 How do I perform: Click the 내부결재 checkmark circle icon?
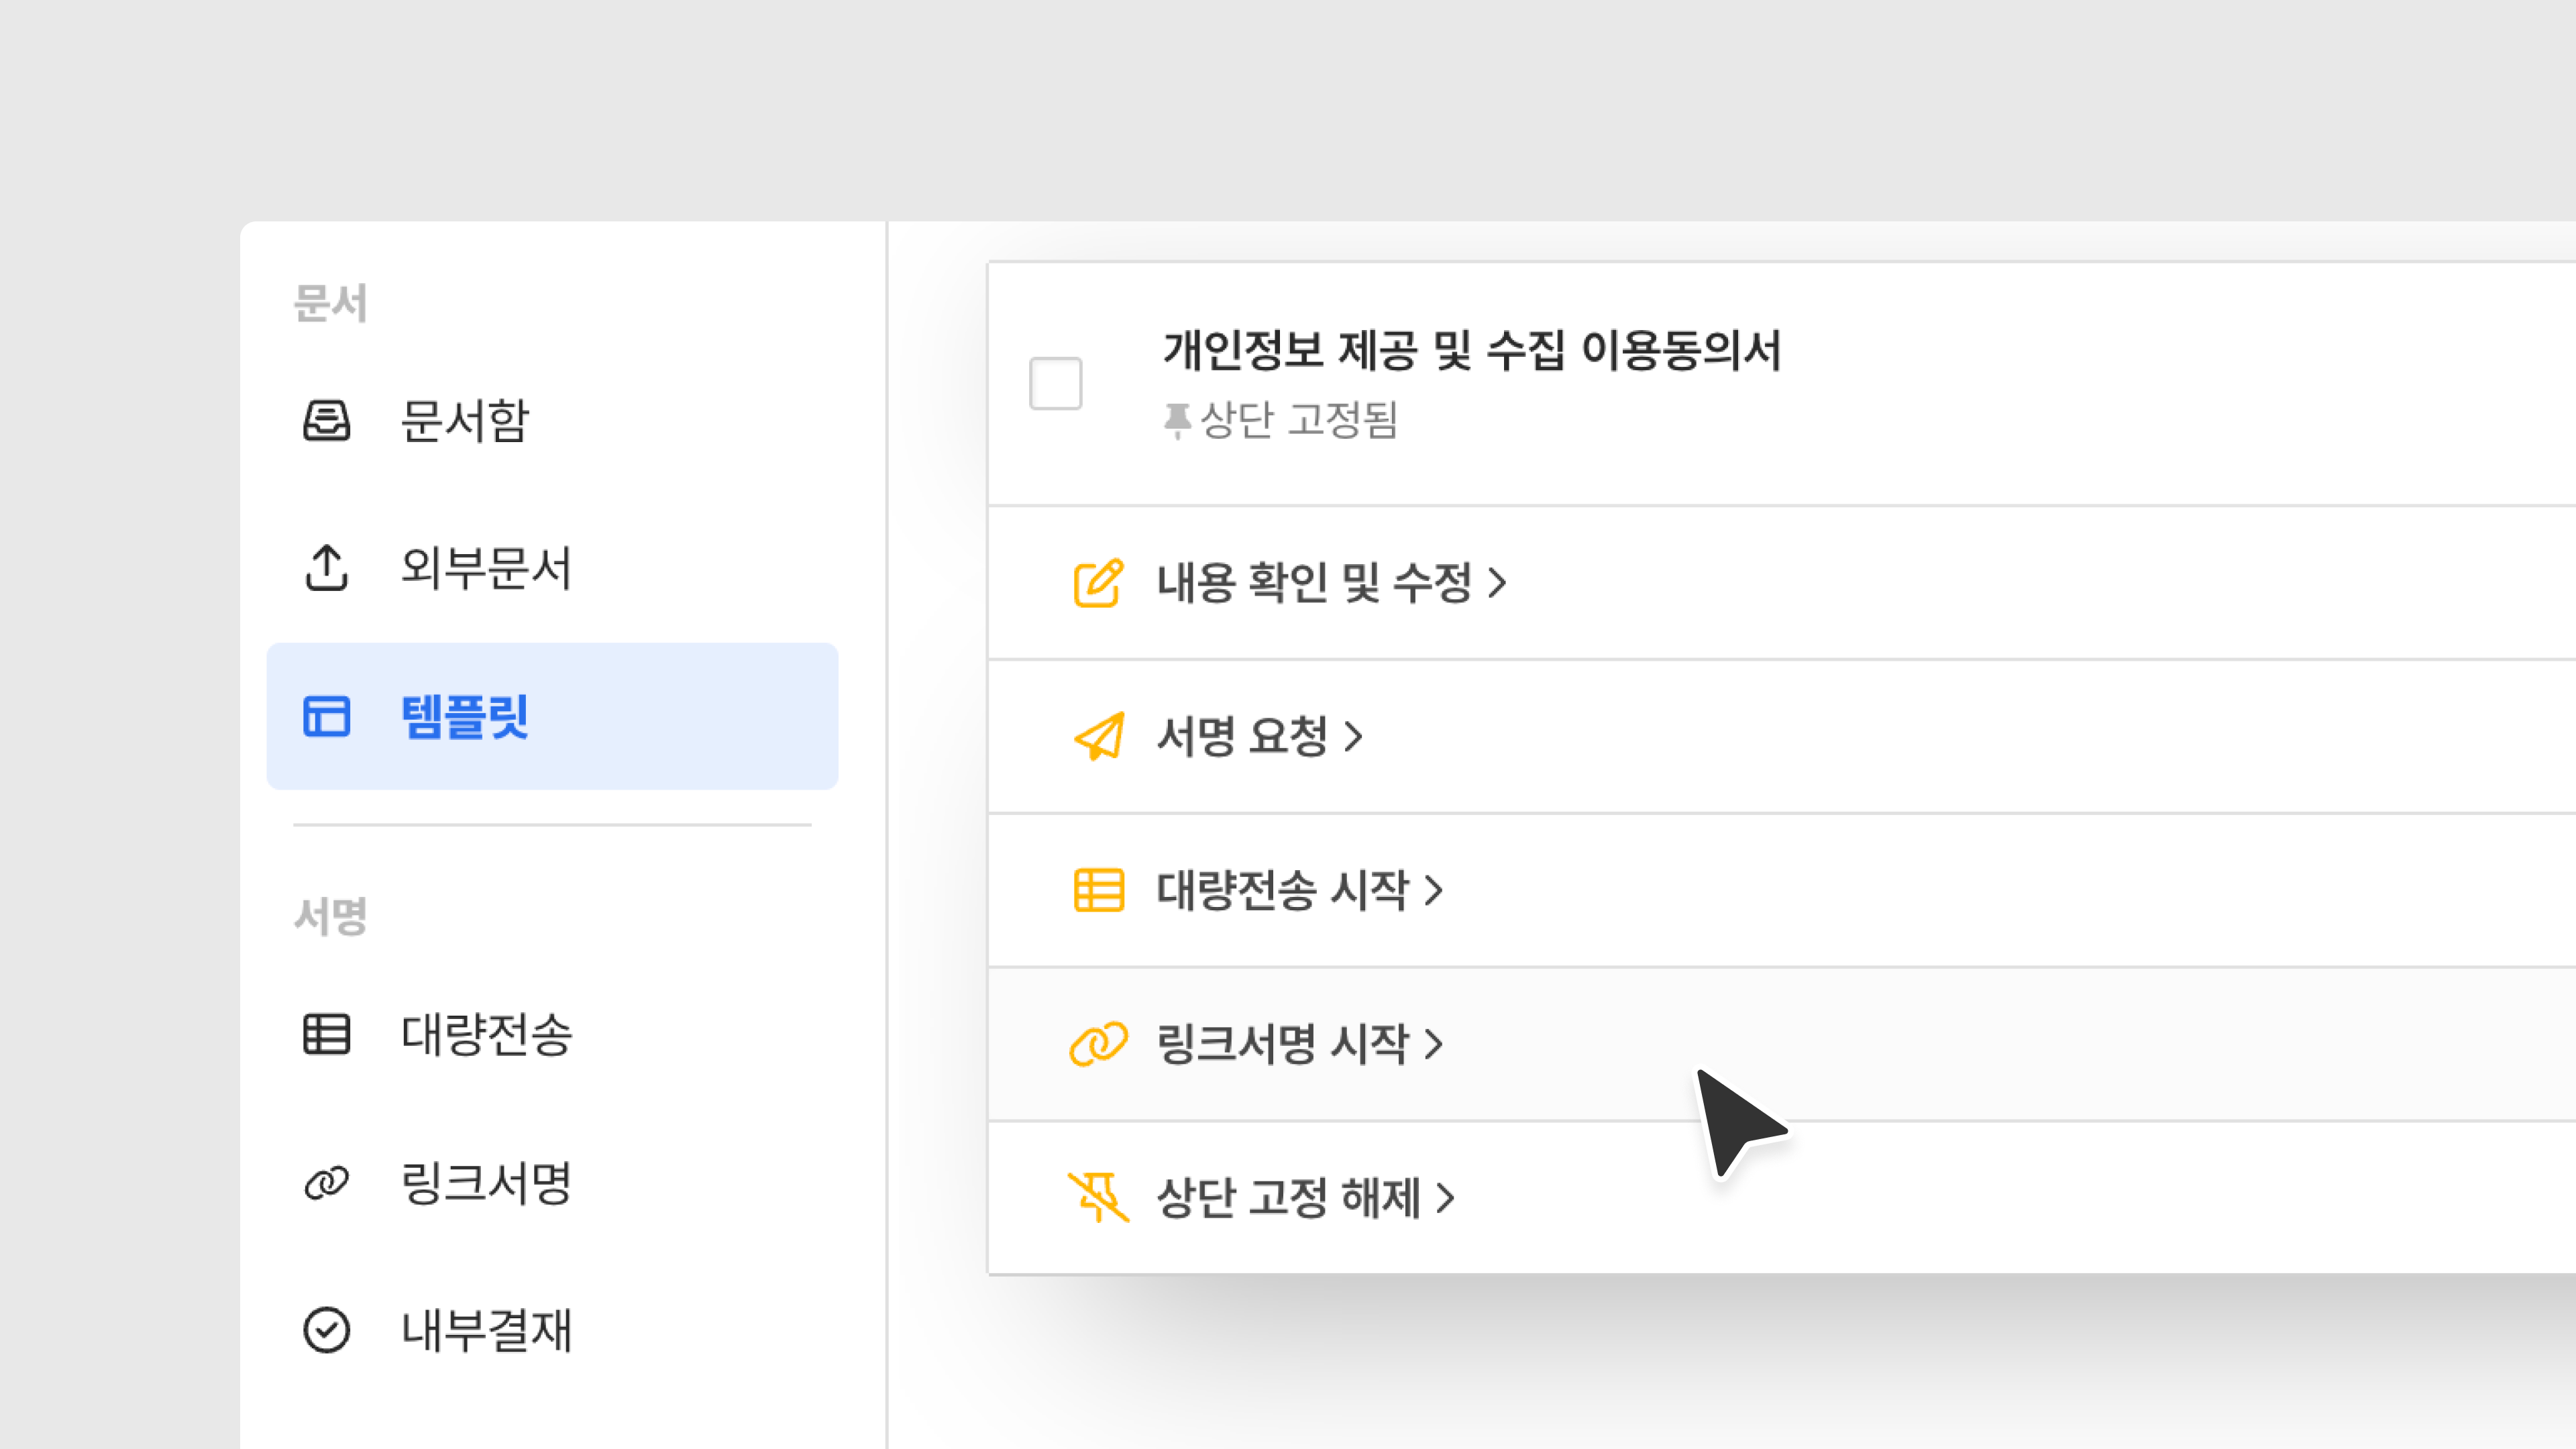(x=326, y=1330)
